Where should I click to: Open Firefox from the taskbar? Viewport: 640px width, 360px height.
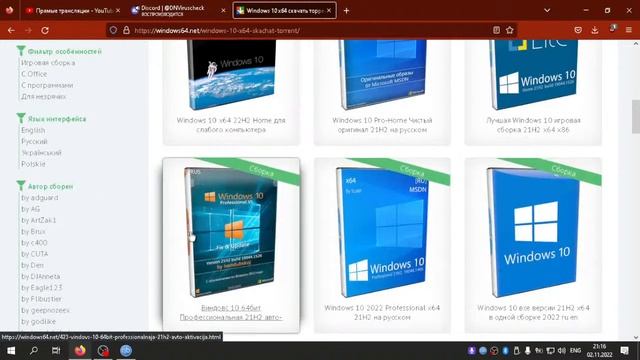point(80,351)
